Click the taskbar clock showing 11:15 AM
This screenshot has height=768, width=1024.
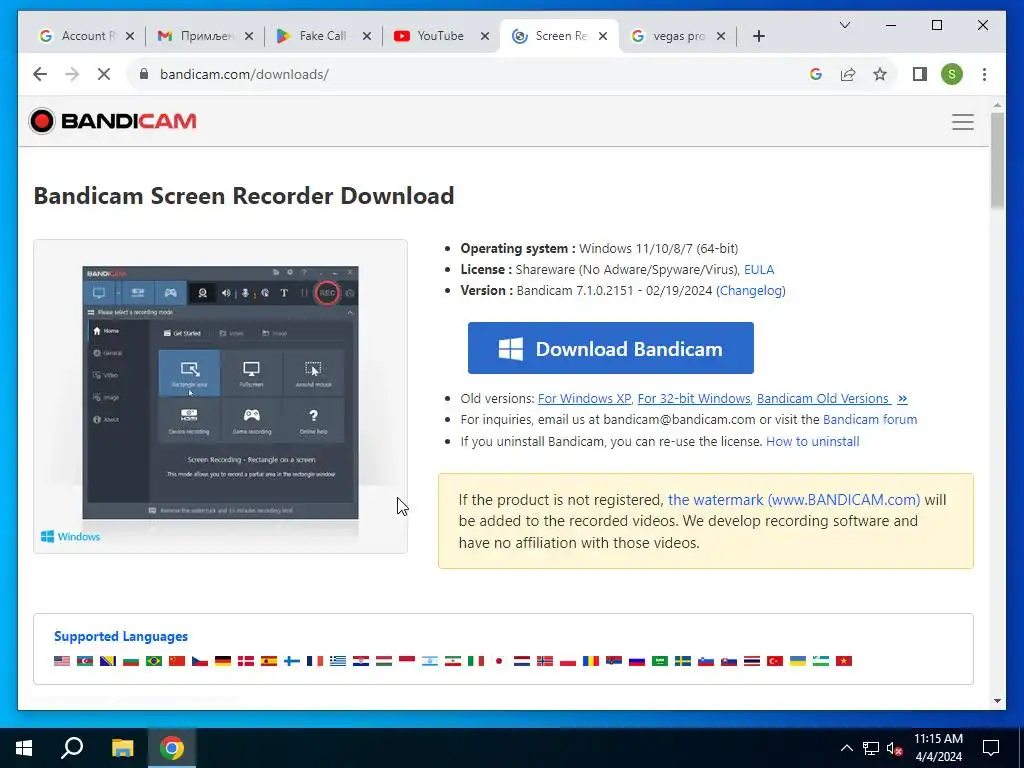tap(938, 748)
